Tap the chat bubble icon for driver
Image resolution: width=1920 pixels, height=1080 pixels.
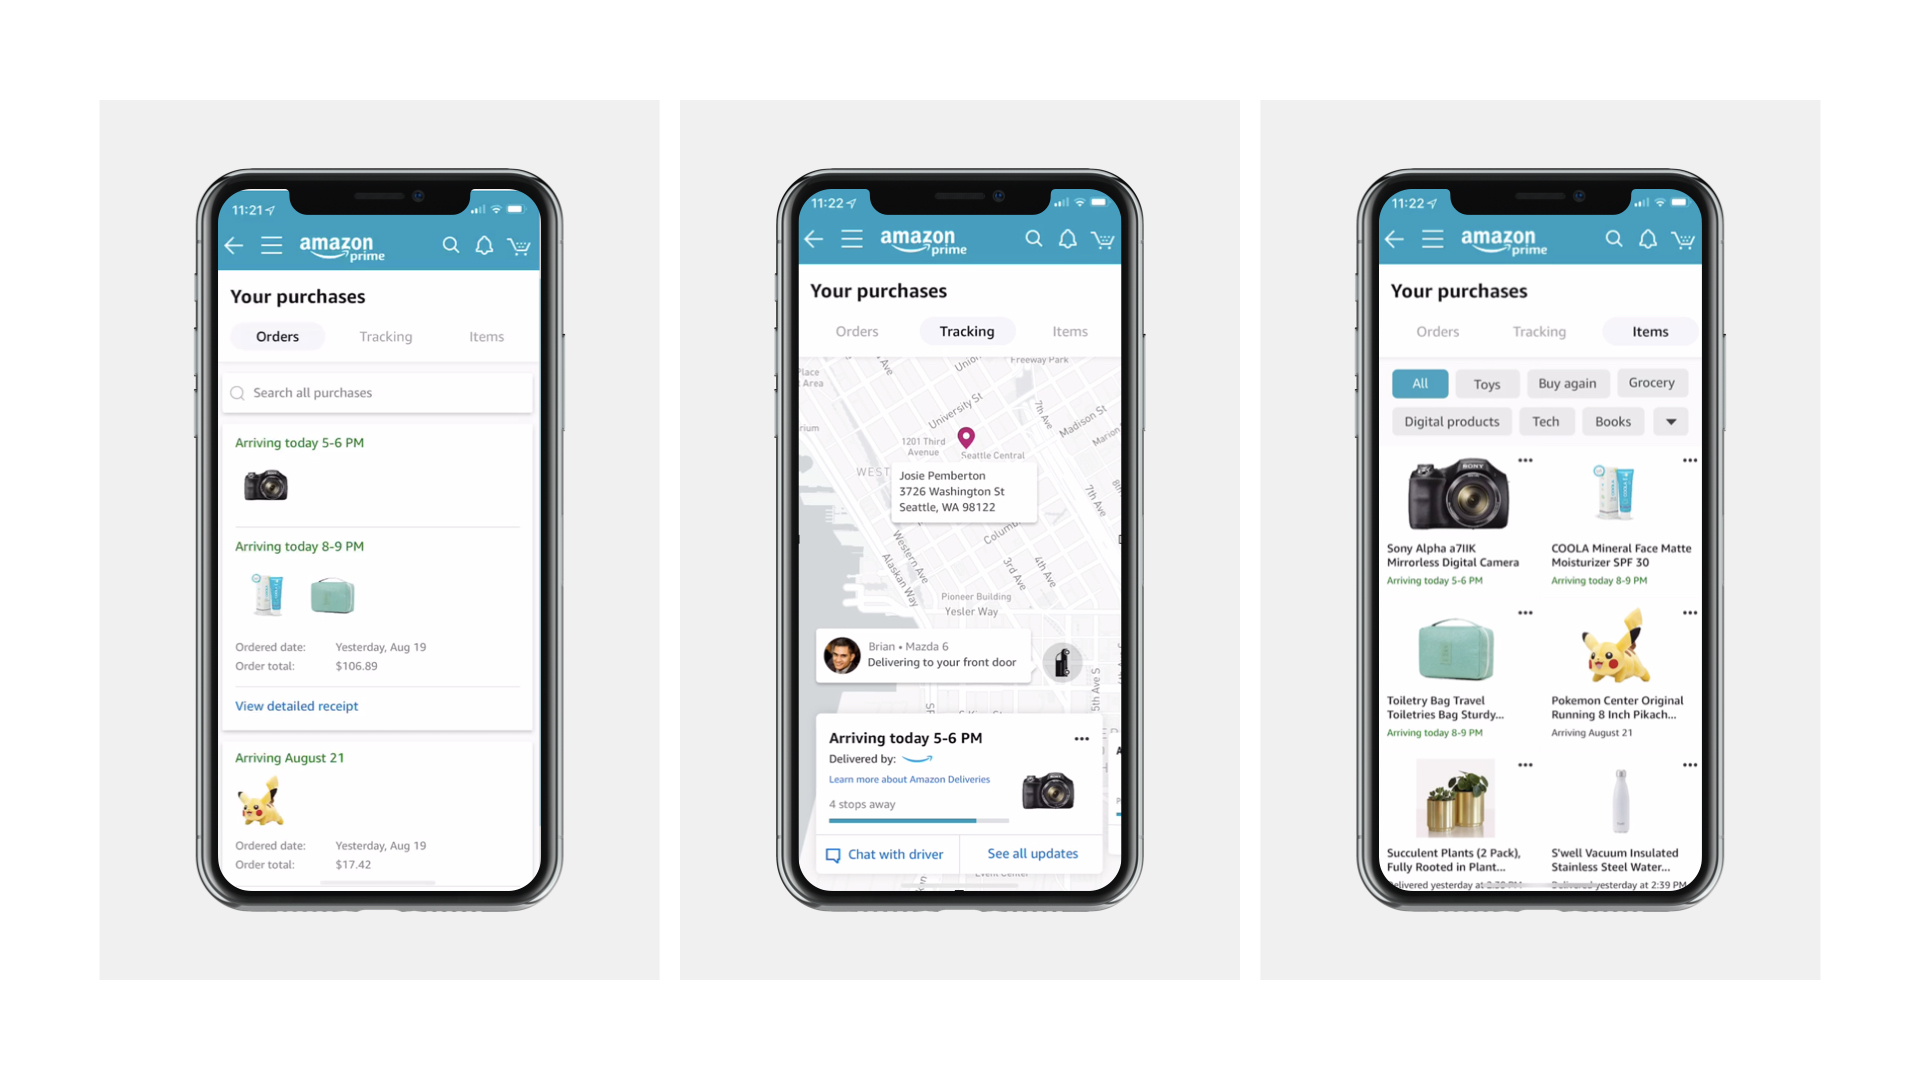pyautogui.click(x=832, y=853)
